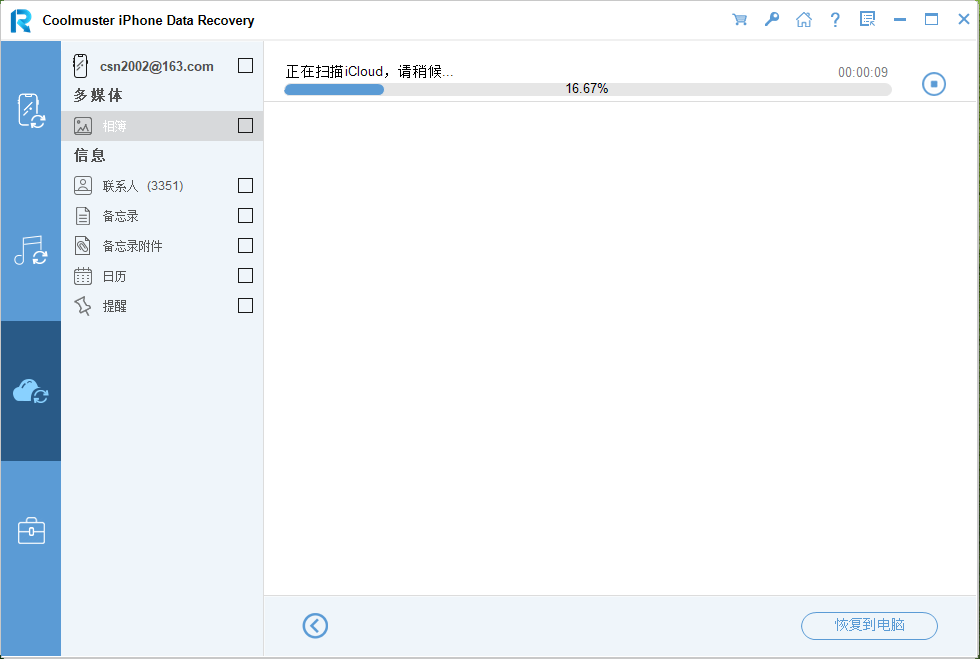Click the 恢复到电脑 recover button

point(869,625)
